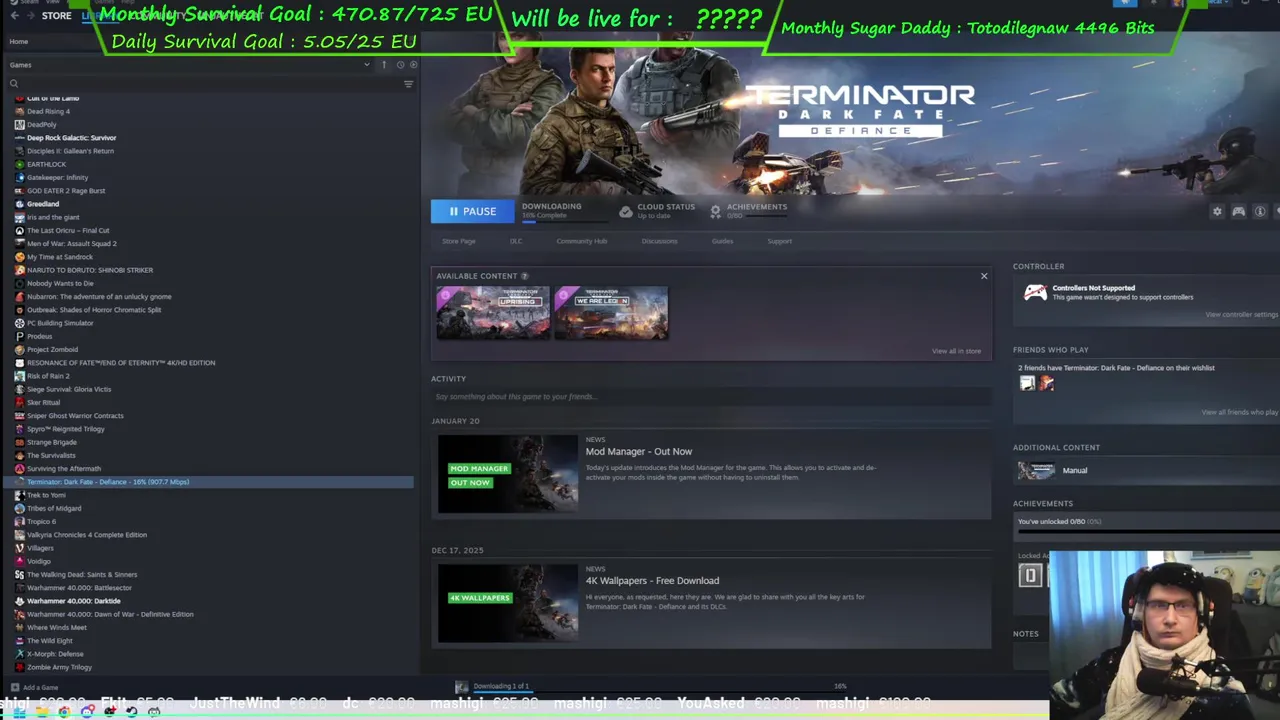
Task: Open the Community Hub tab
Action: (582, 241)
